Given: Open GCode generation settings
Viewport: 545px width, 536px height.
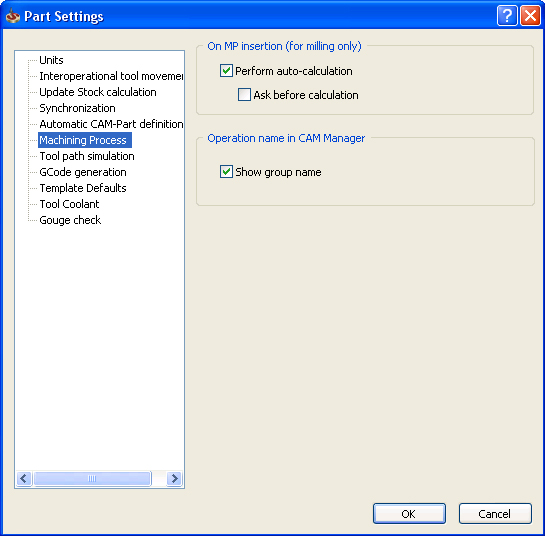Looking at the screenshot, I should (x=83, y=172).
